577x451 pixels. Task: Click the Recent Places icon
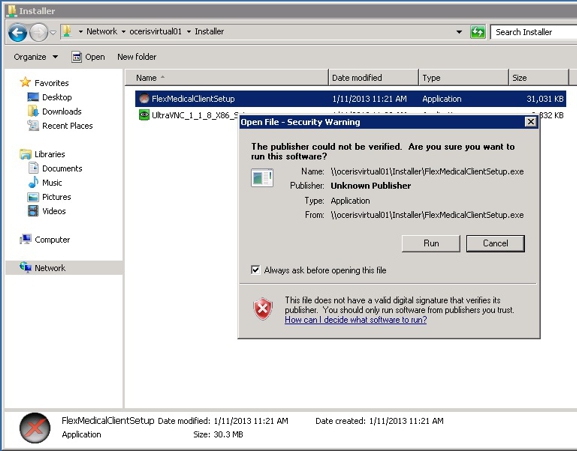[33, 125]
